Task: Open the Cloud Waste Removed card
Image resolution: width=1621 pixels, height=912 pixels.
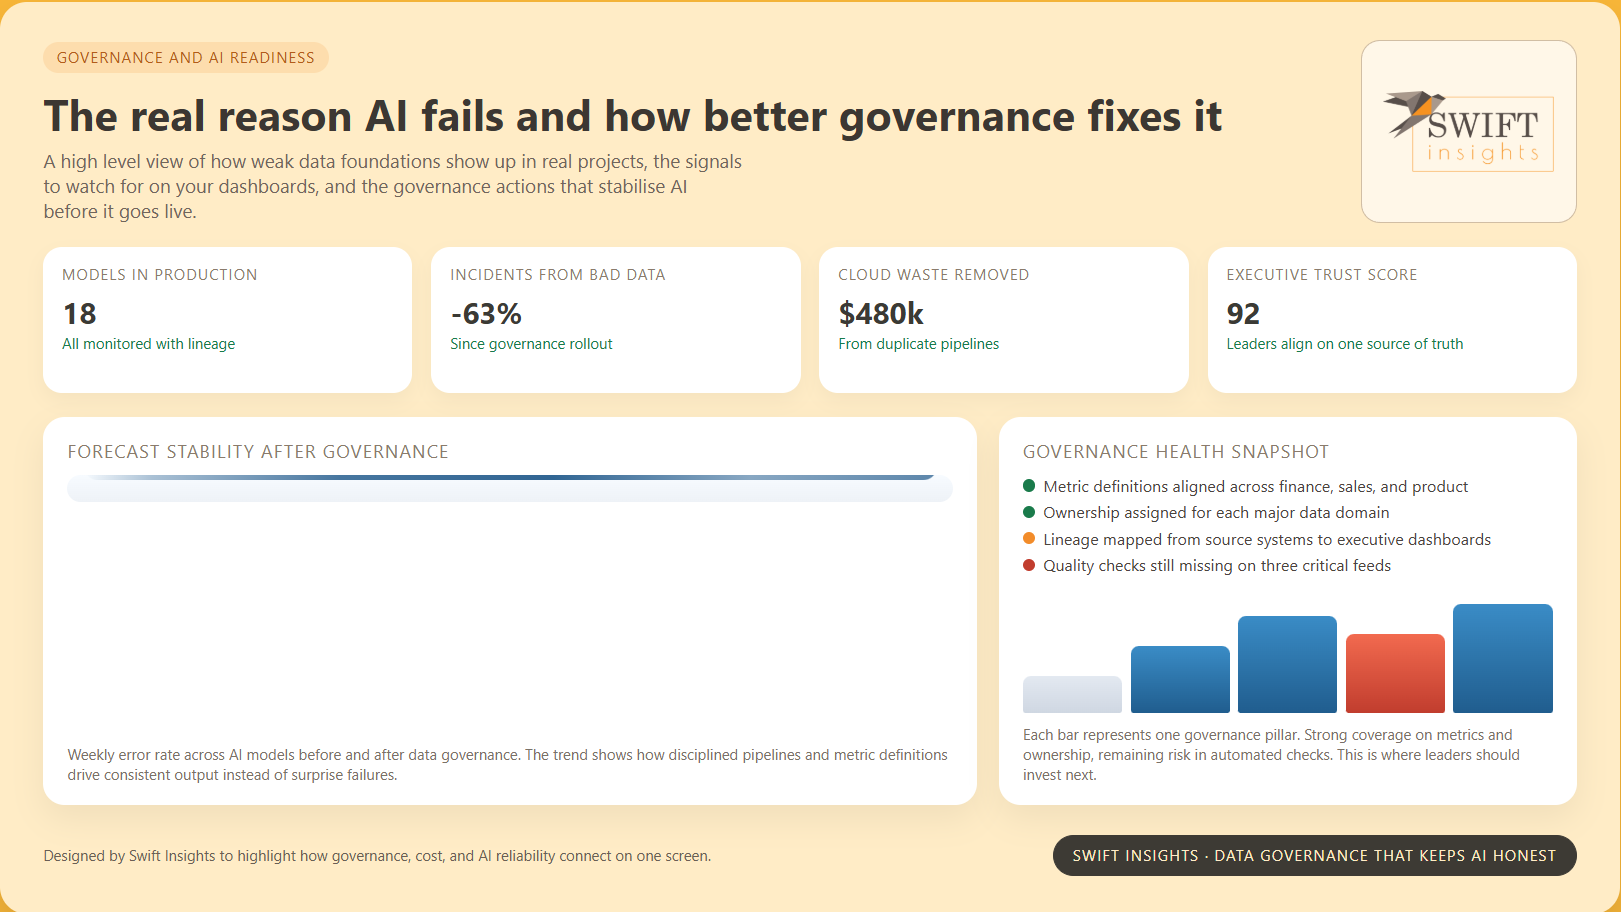Action: click(x=1003, y=320)
